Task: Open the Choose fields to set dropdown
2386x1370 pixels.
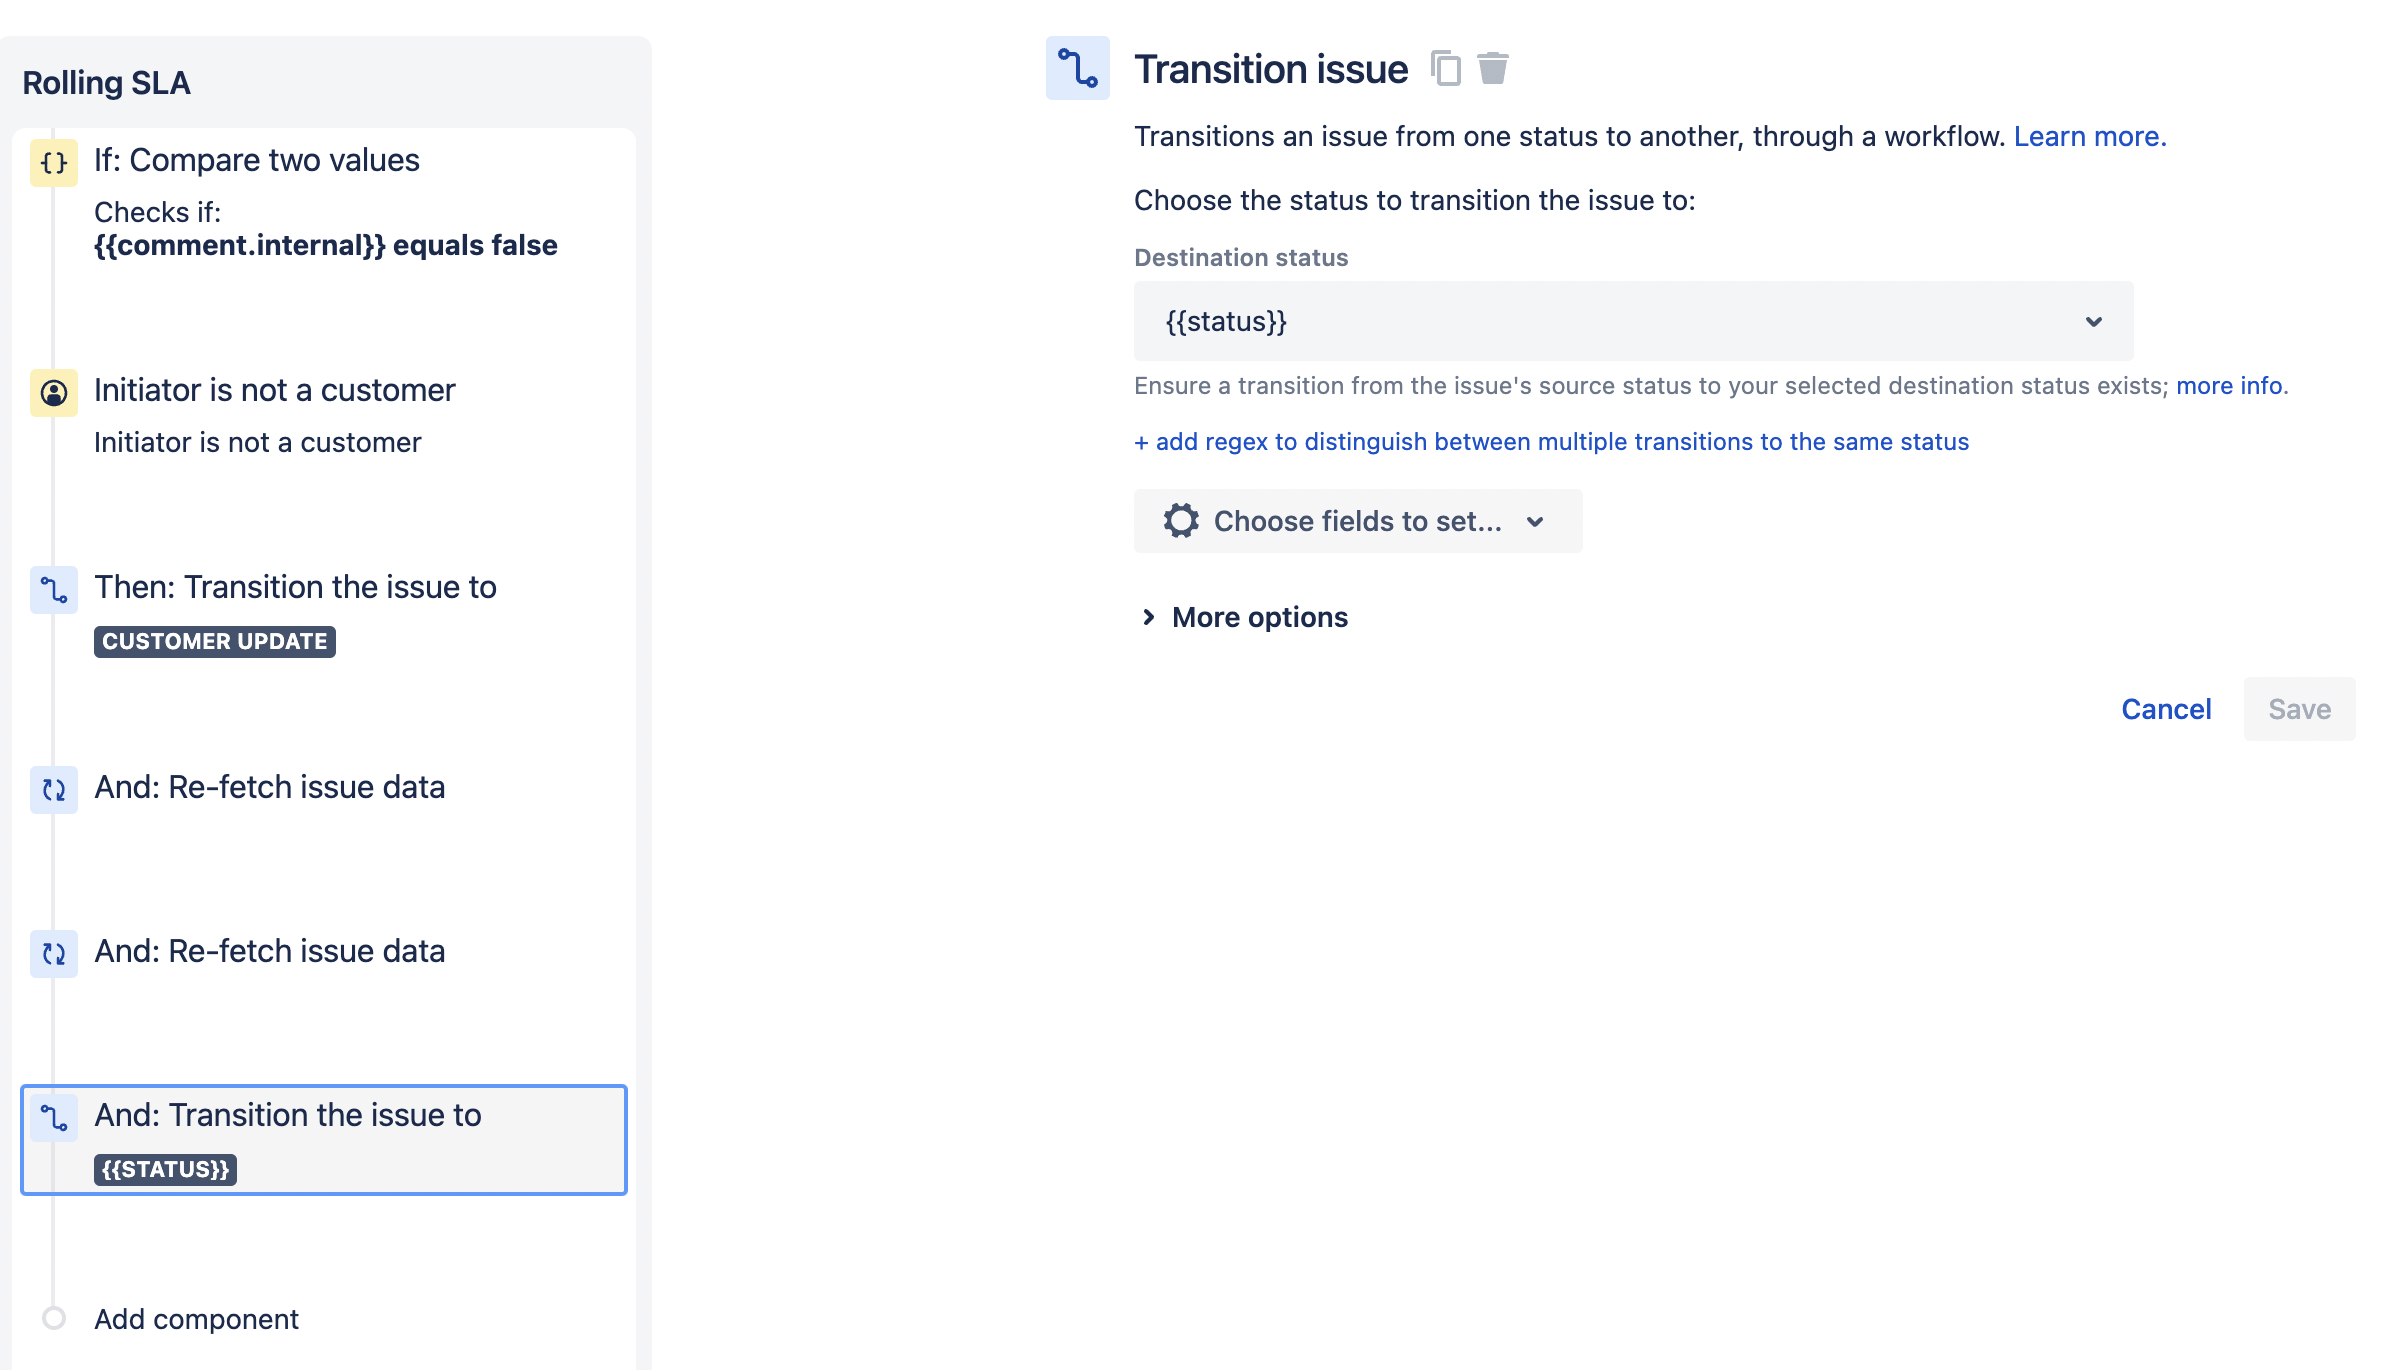Action: coord(1357,521)
